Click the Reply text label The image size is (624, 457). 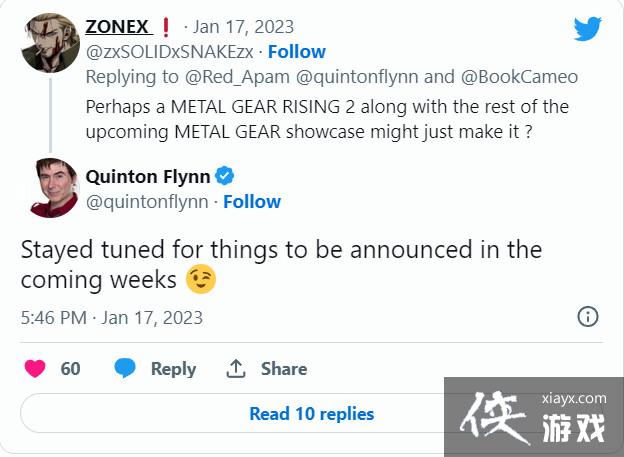(x=173, y=369)
